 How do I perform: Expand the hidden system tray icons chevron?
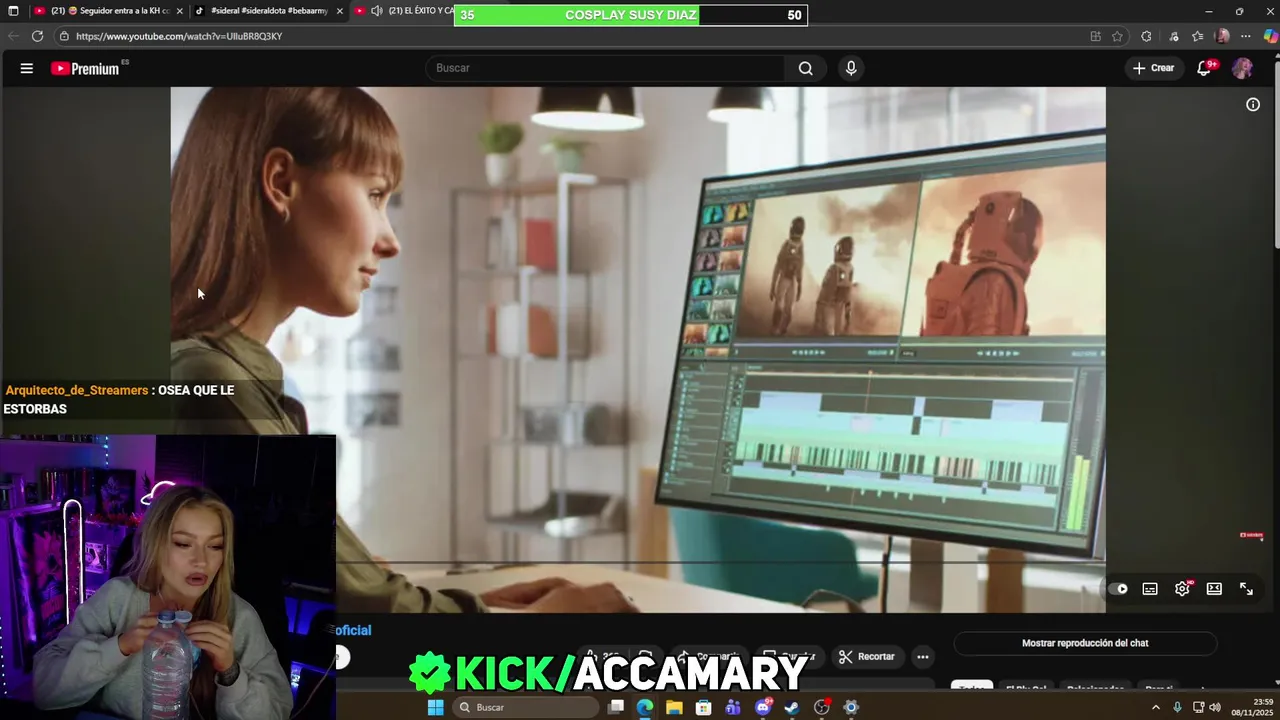pyautogui.click(x=1156, y=707)
